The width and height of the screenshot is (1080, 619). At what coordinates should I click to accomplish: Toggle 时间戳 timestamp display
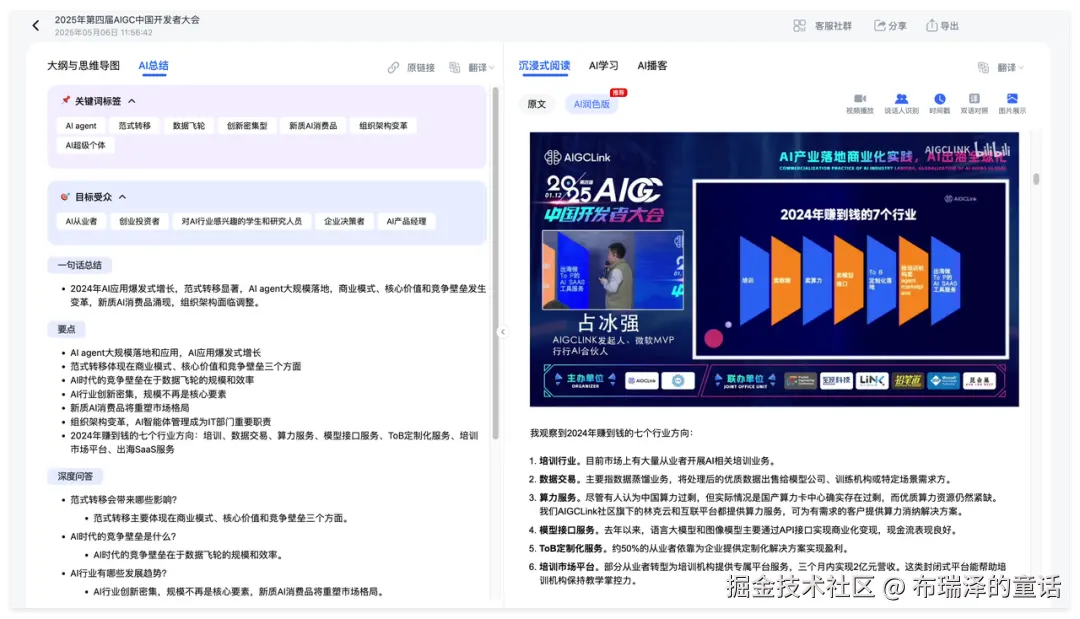pos(939,103)
